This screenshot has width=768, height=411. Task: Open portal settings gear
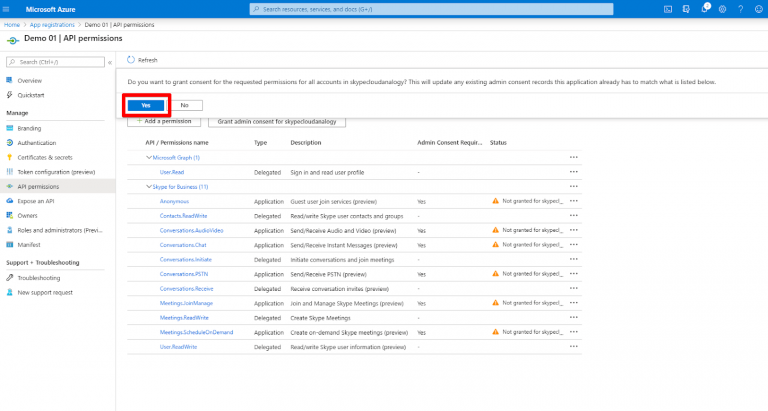click(x=722, y=9)
